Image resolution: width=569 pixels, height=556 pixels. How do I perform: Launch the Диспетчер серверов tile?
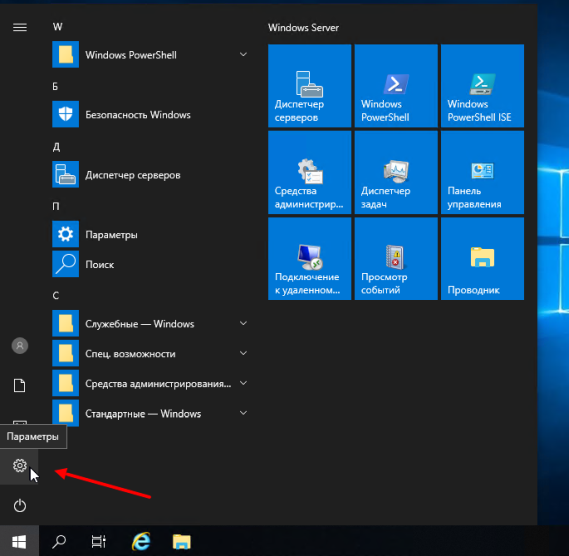310,86
